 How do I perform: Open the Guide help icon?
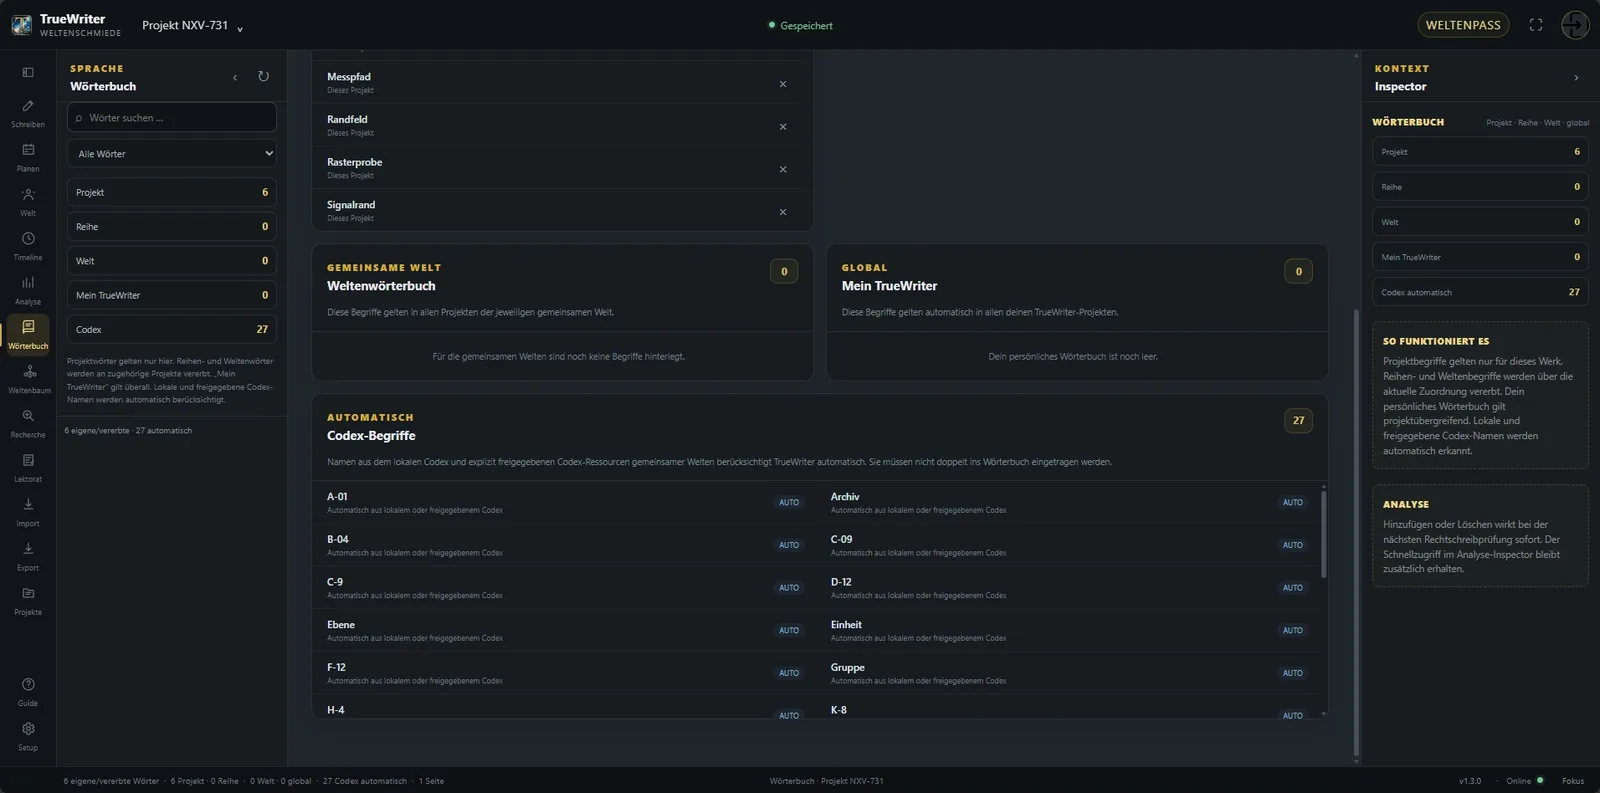point(28,691)
